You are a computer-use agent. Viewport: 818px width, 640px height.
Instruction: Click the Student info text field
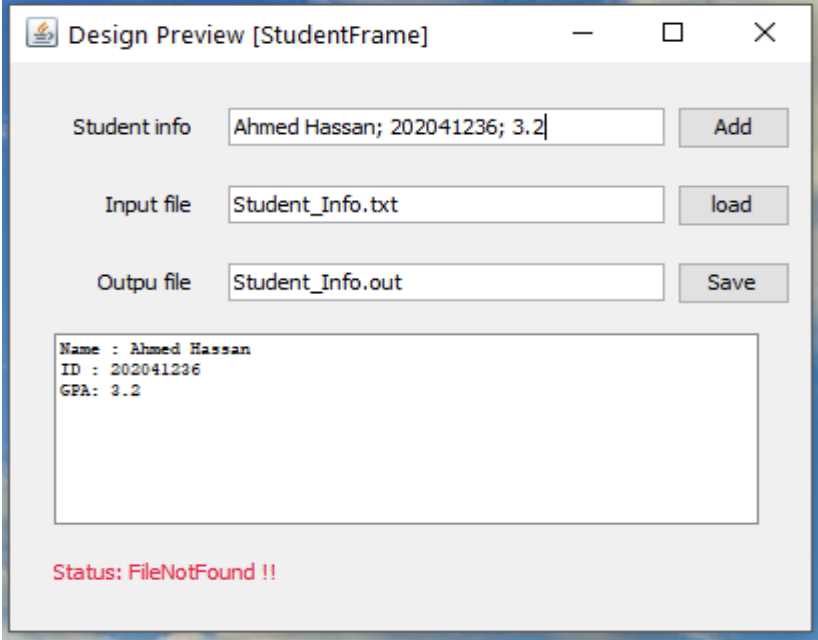(x=448, y=126)
